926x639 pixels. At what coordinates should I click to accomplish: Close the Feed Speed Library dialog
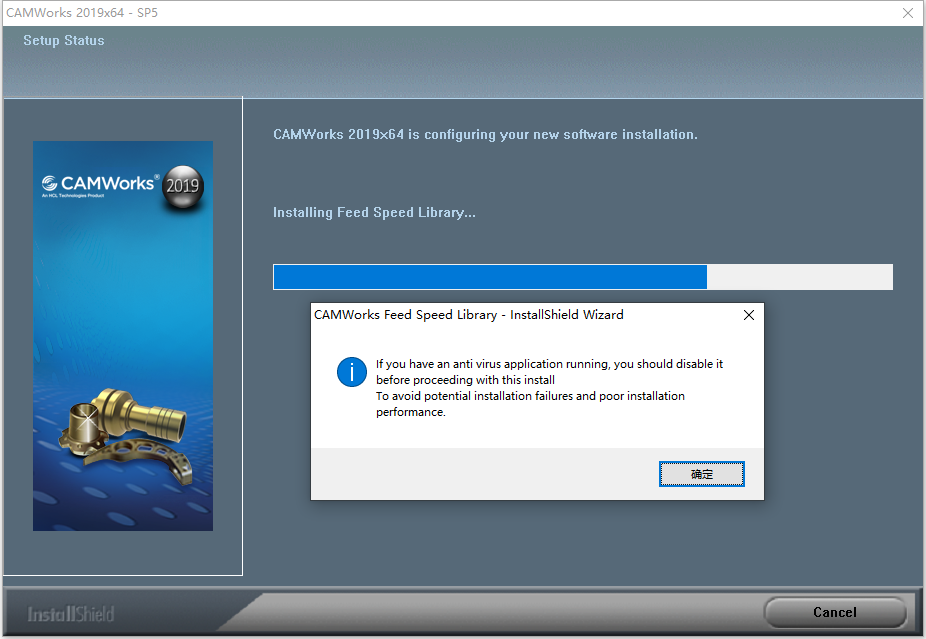pyautogui.click(x=749, y=315)
